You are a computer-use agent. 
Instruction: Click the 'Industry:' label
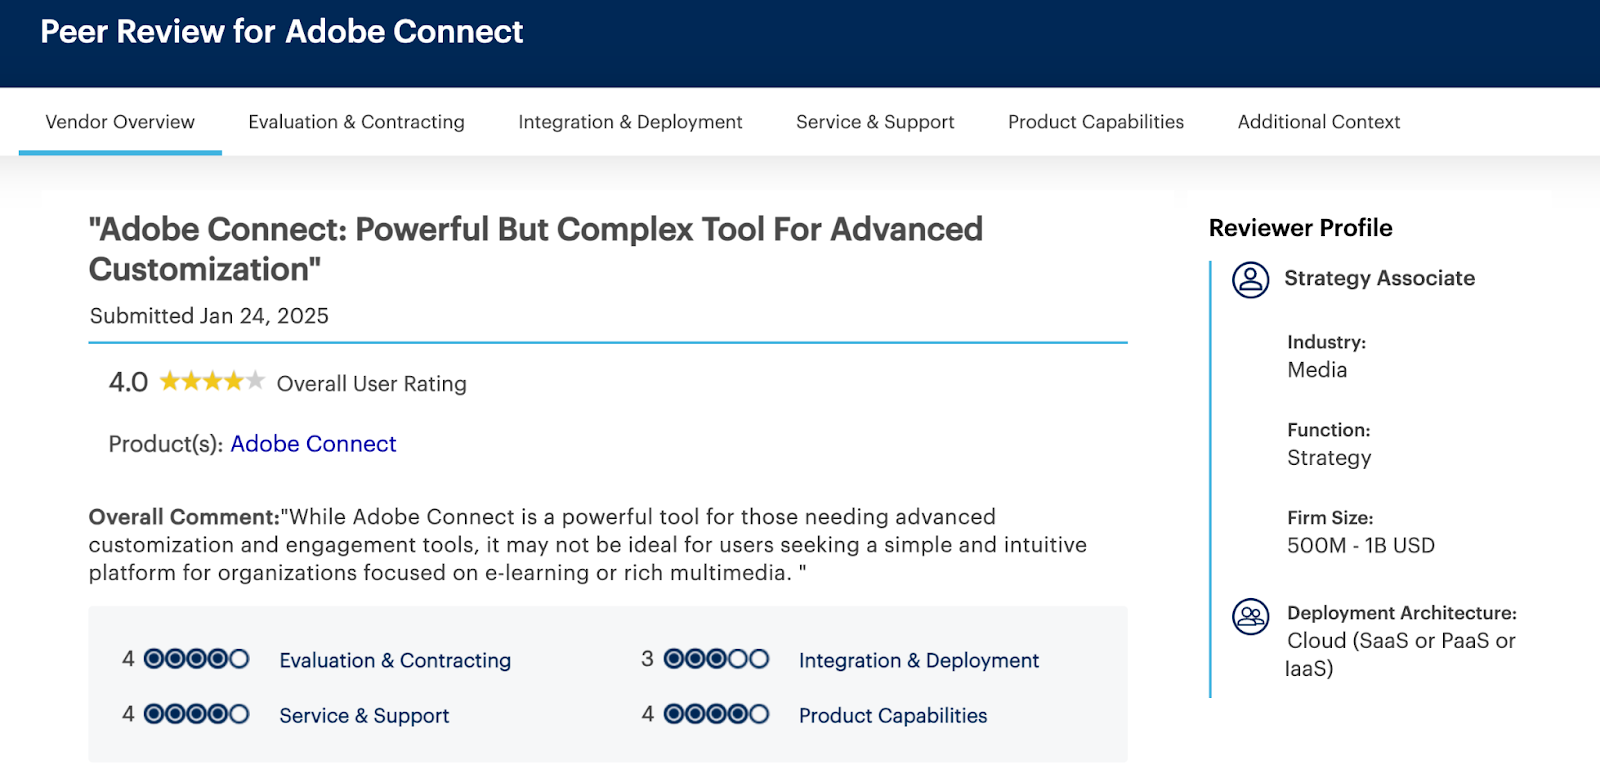[x=1326, y=342]
